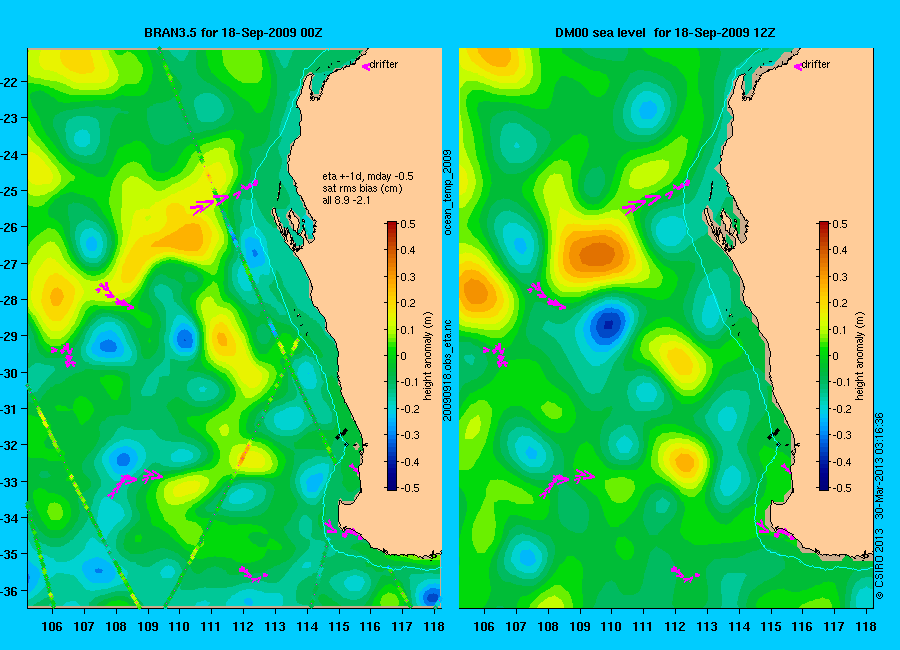Click the dark blue low eddy in right map
This screenshot has width=900, height=650.
click(x=607, y=325)
